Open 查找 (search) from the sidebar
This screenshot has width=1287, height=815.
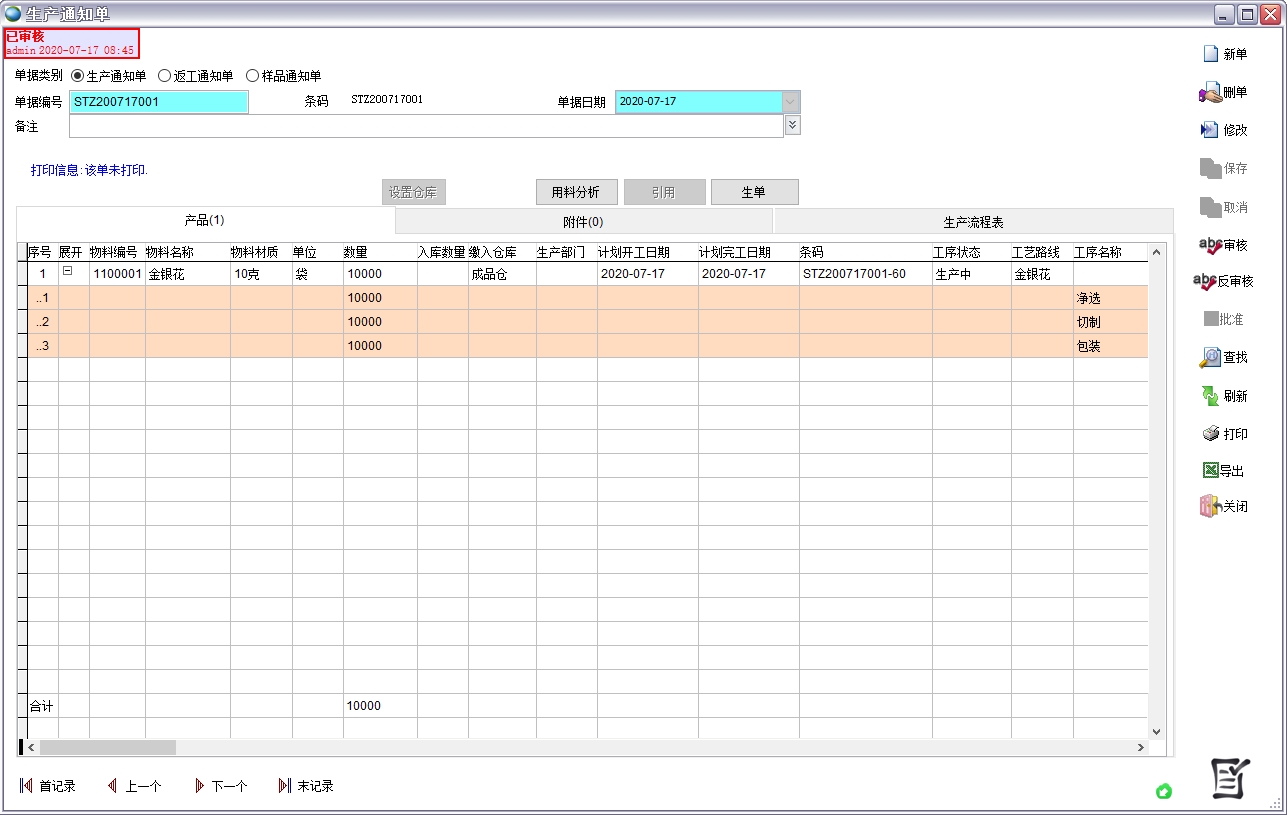click(1211, 357)
